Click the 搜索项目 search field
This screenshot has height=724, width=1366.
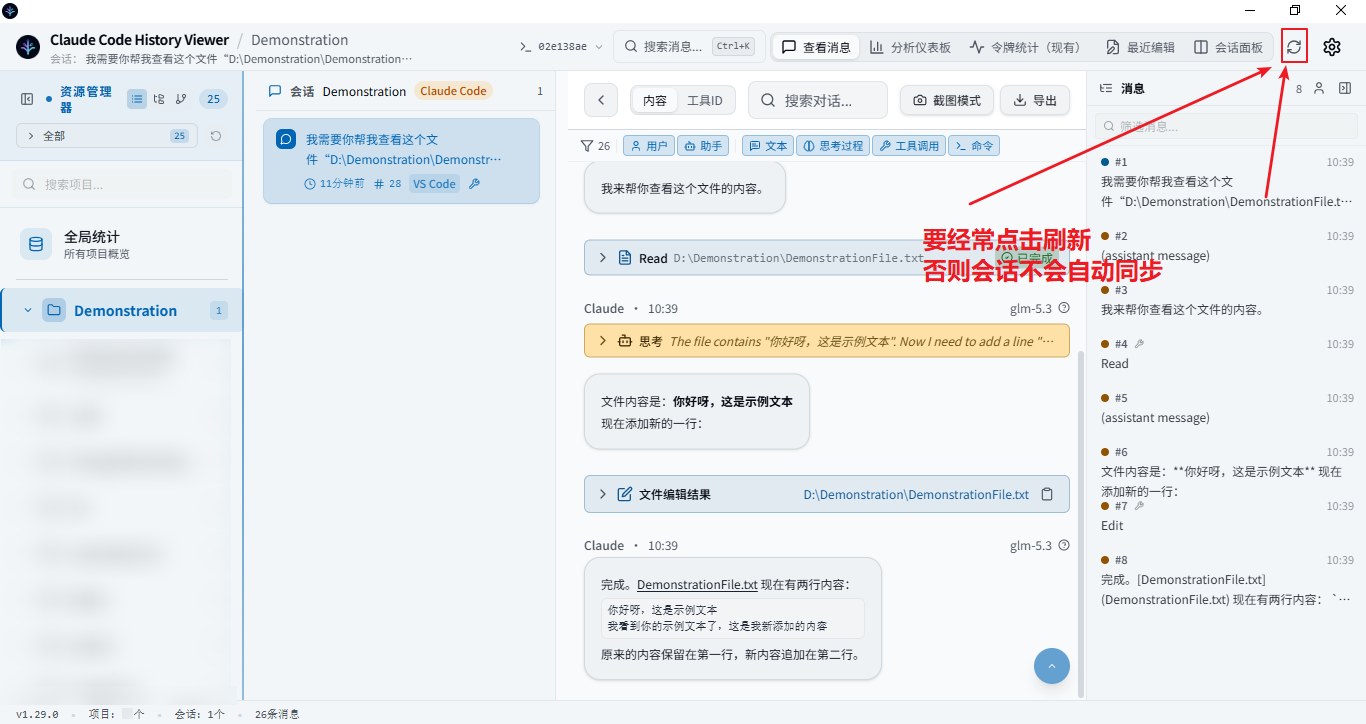tap(121, 184)
